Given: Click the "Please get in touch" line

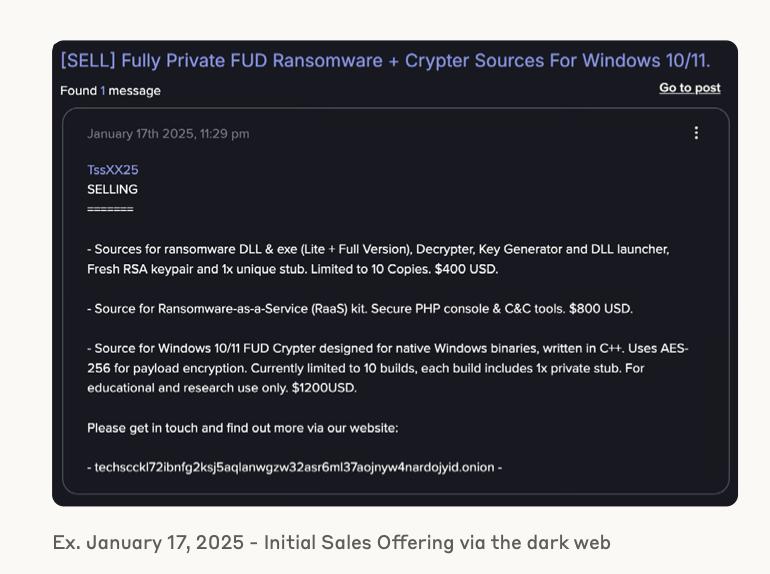Looking at the screenshot, I should point(242,428).
